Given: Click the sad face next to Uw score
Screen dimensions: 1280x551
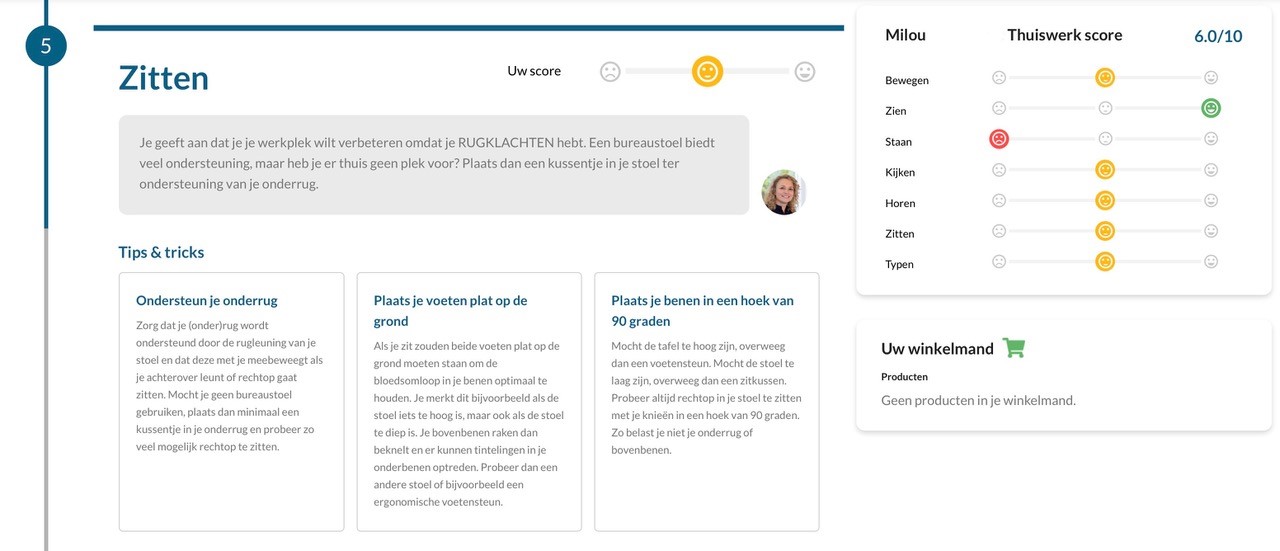Looking at the screenshot, I should (610, 72).
